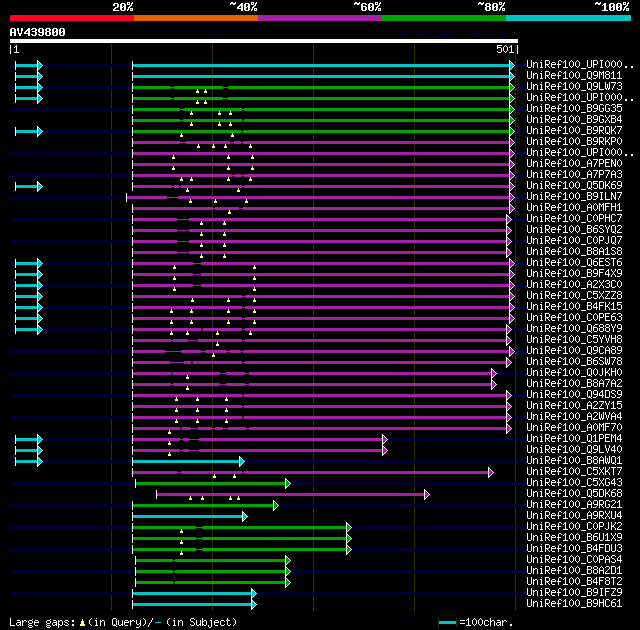Open the UniRef100_B4FDU3 hit

click(x=574, y=549)
